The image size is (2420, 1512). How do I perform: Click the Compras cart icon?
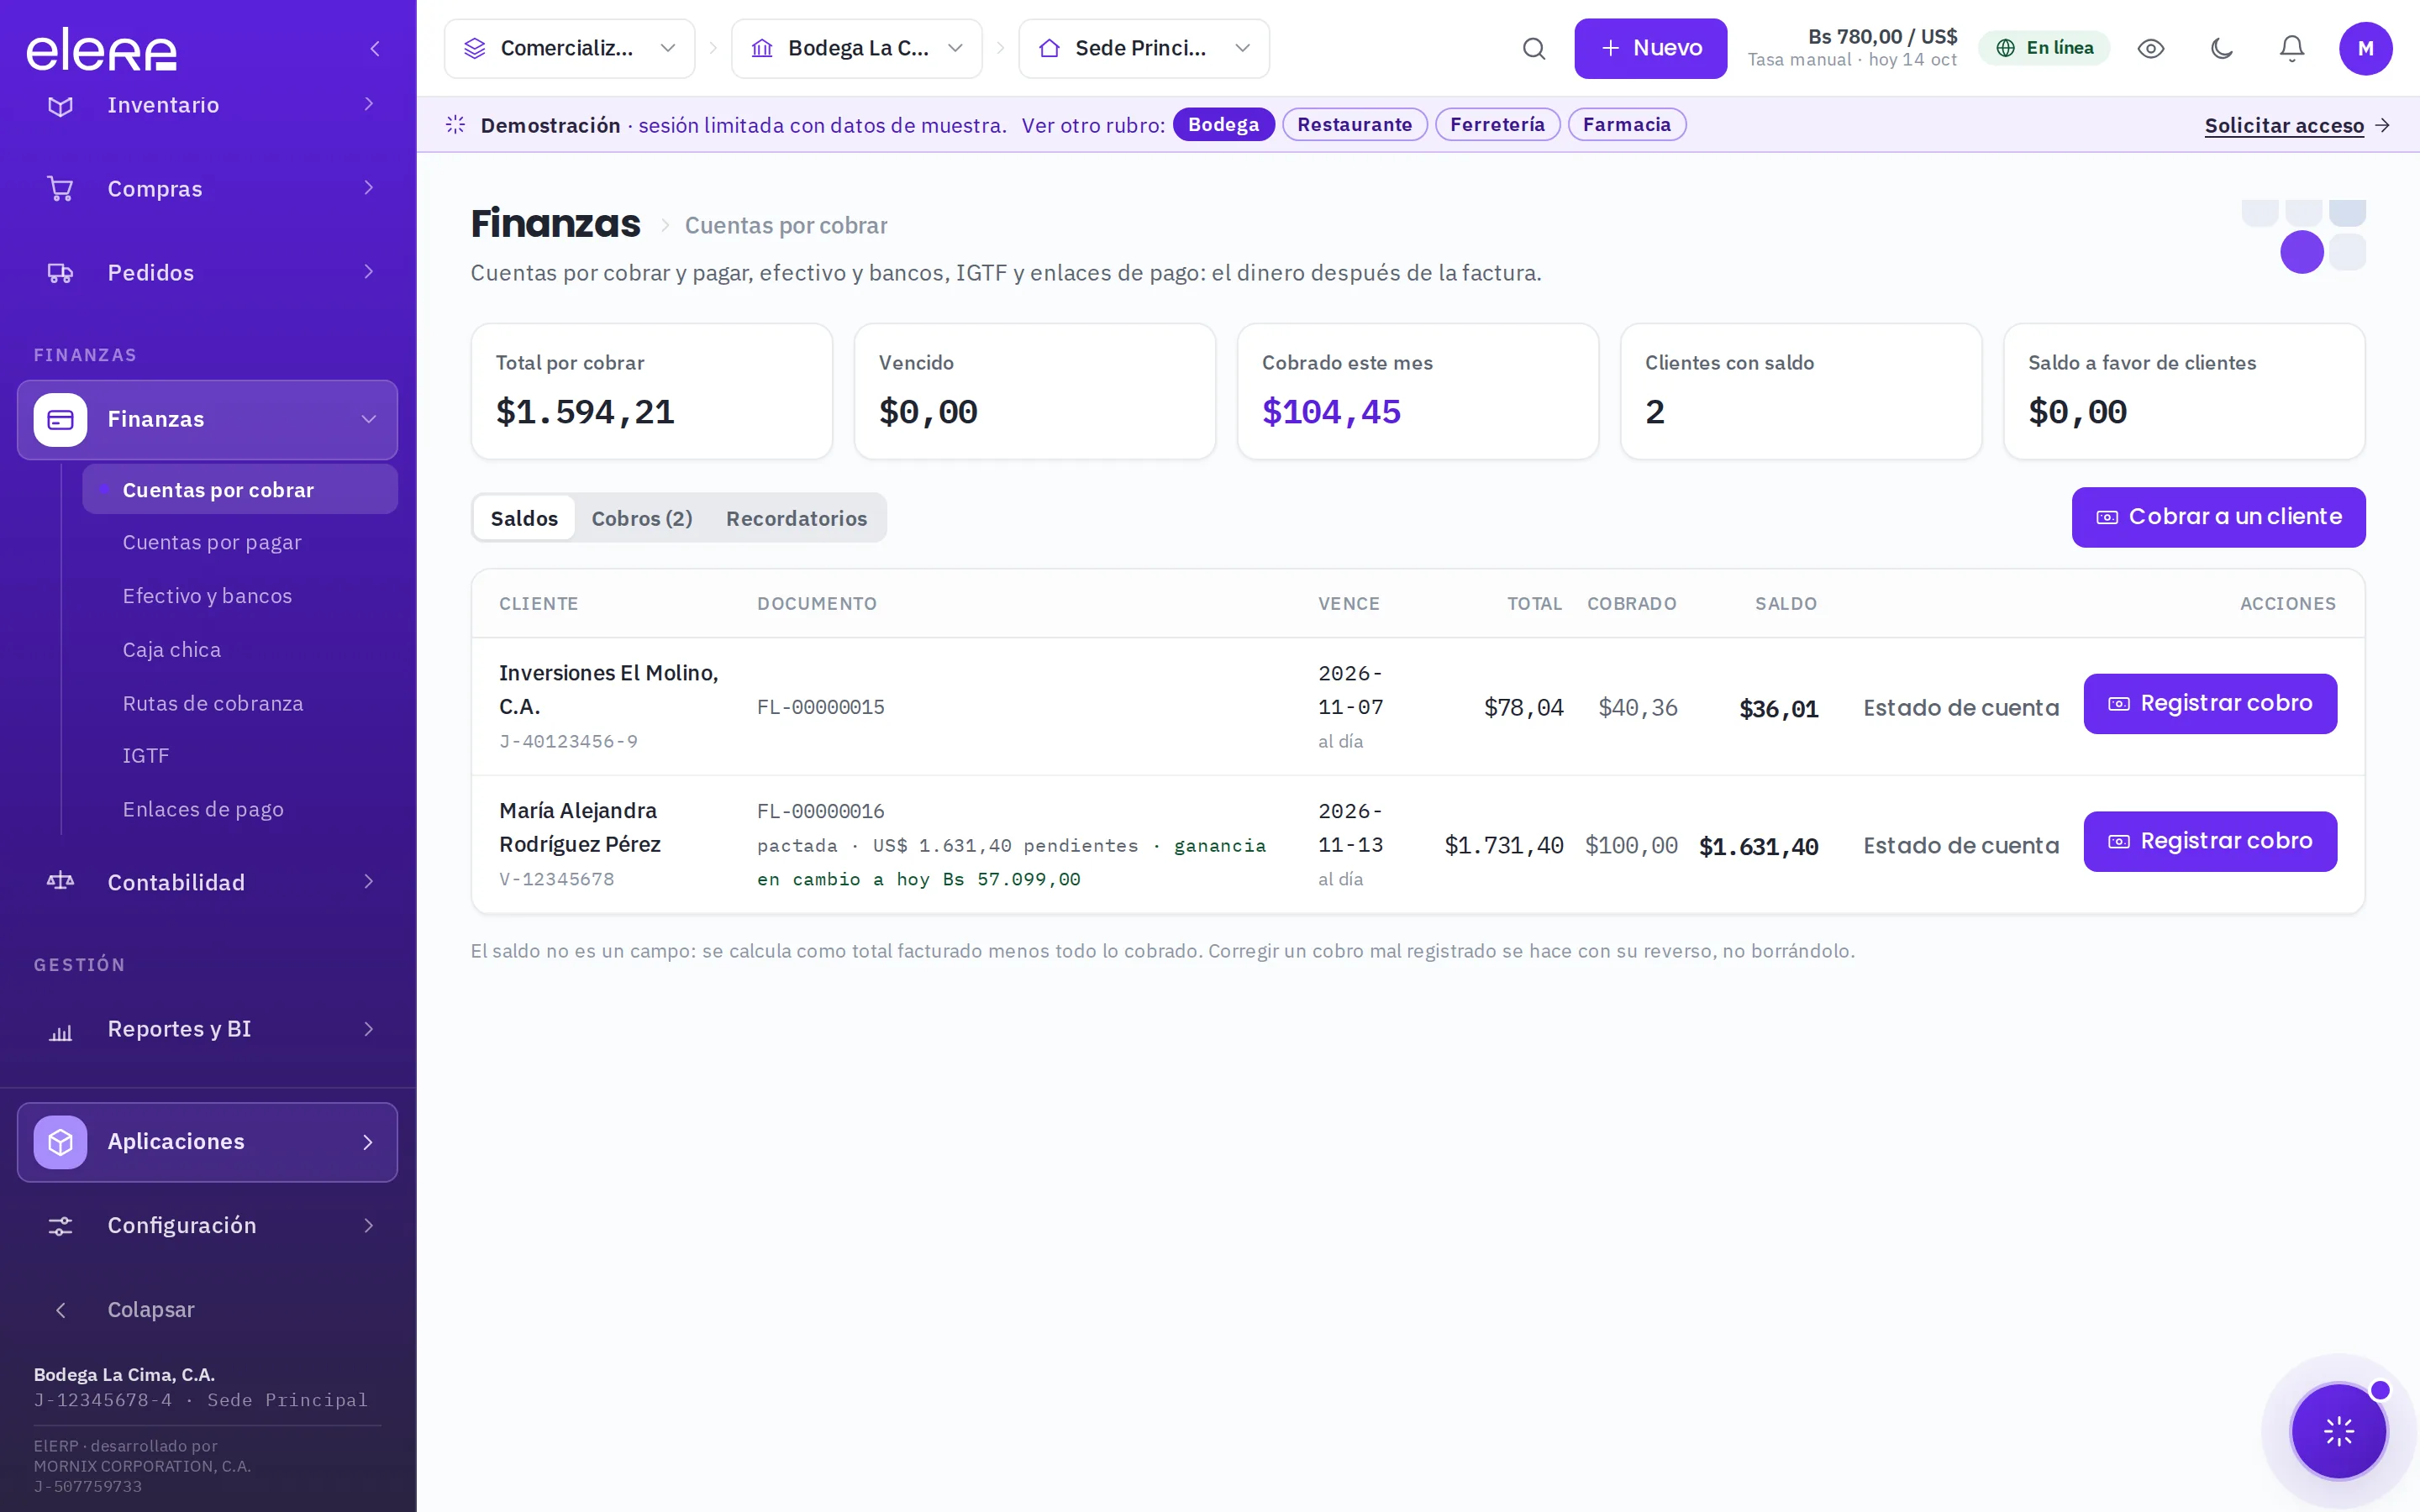pos(60,188)
